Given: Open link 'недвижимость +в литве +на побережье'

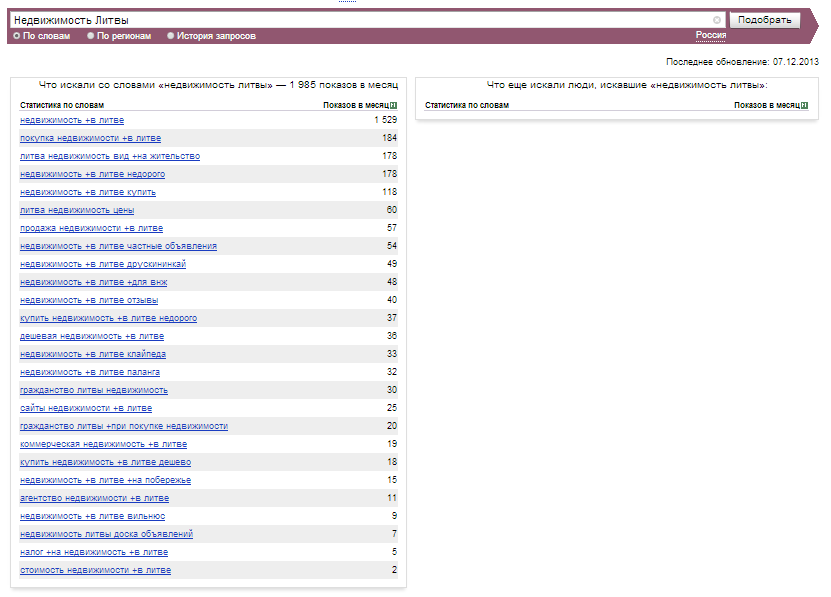Looking at the screenshot, I should click(106, 481).
